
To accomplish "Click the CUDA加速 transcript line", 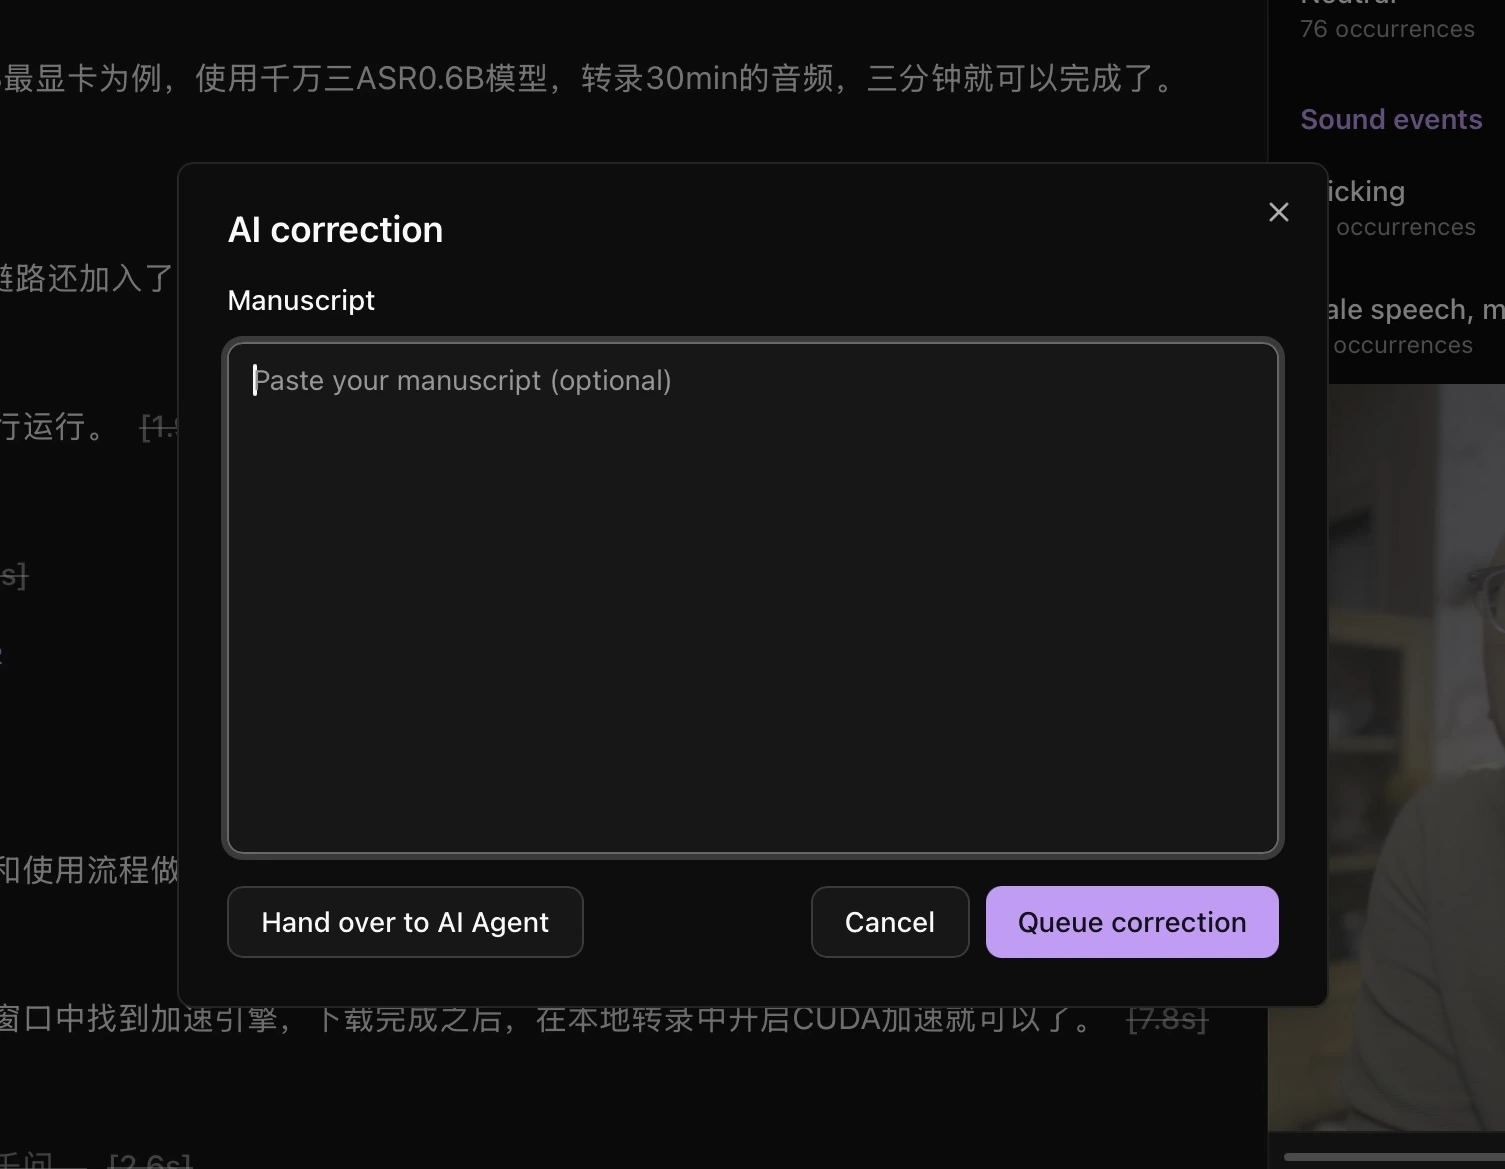I will [x=548, y=1019].
